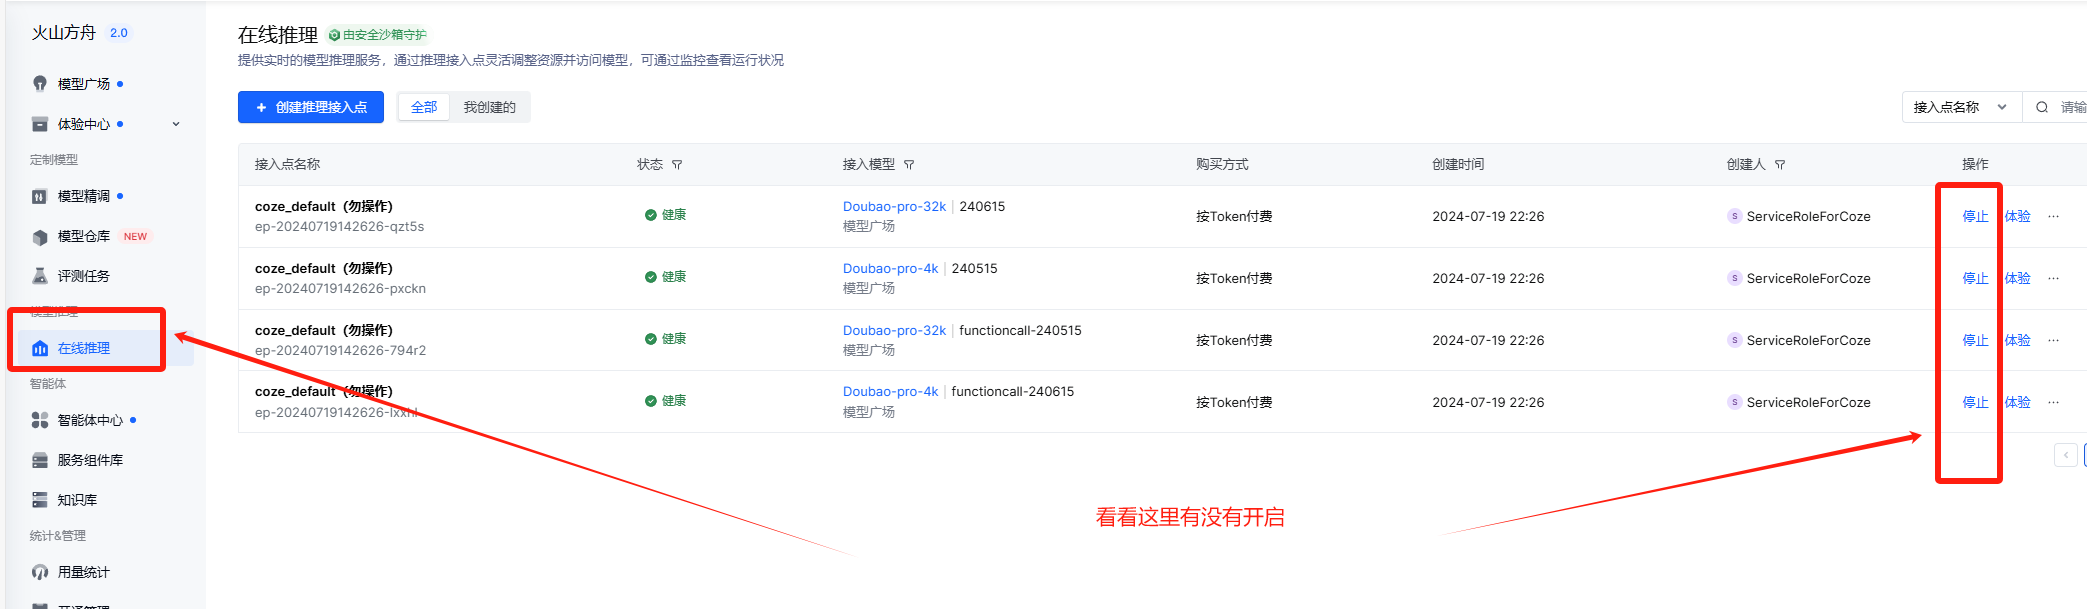Filter by 创建人 column funnel icon
Image resolution: width=2087 pixels, height=609 pixels.
click(x=1780, y=165)
